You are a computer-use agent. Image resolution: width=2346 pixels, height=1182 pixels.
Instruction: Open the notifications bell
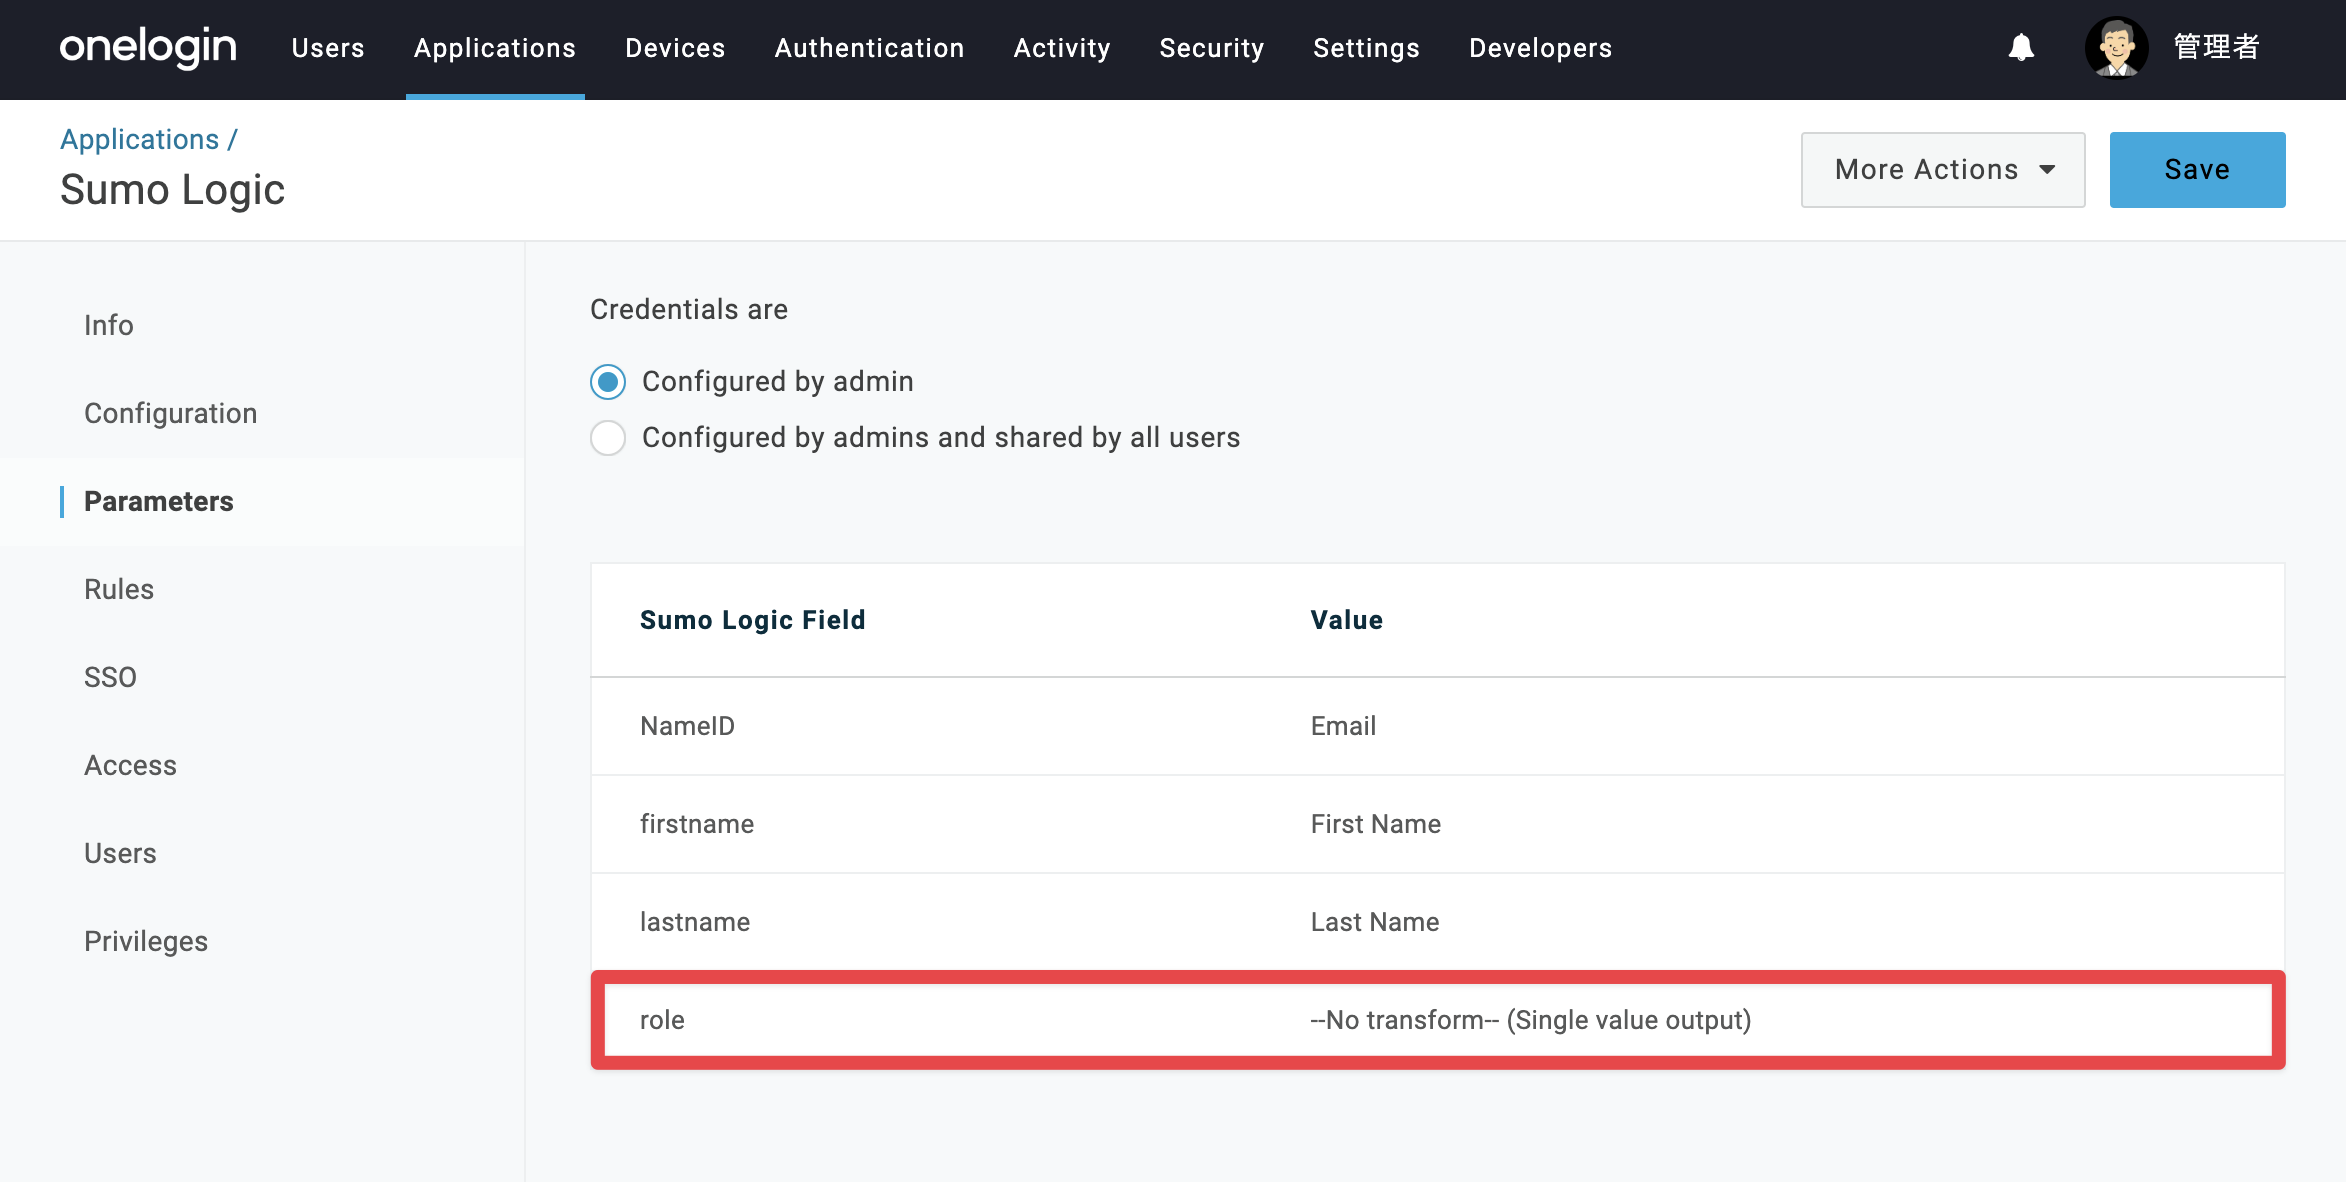(2021, 47)
